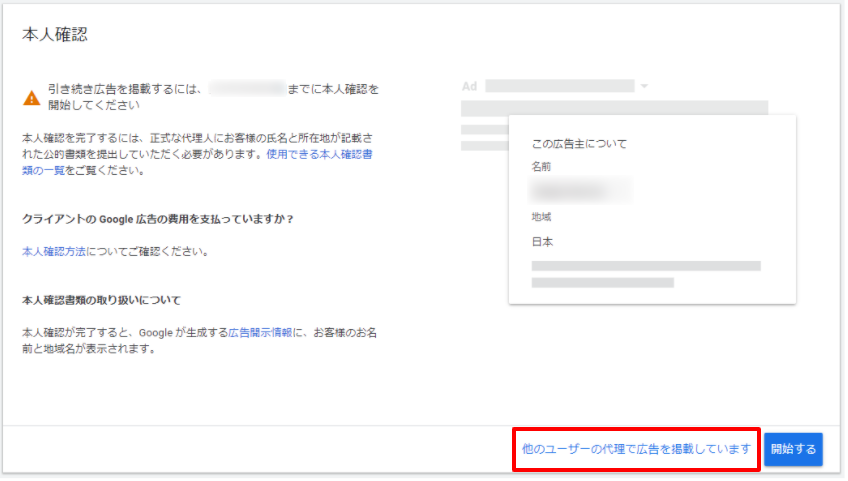Click the gray Ad badge in preview

469,86
